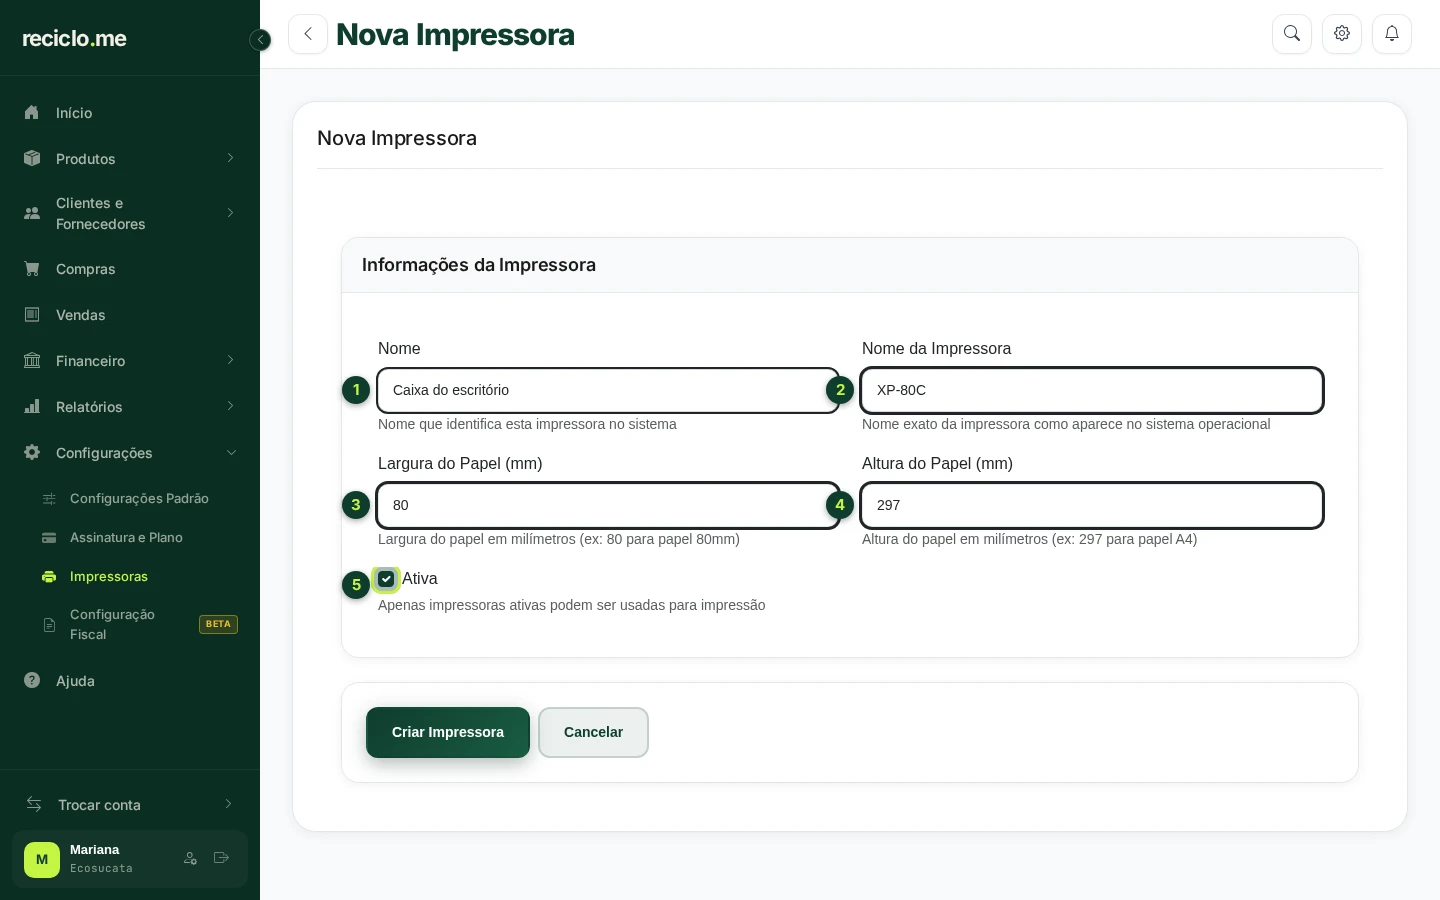1440x900 pixels.
Task: Expand the Trocar conta chevron
Action: [228, 804]
